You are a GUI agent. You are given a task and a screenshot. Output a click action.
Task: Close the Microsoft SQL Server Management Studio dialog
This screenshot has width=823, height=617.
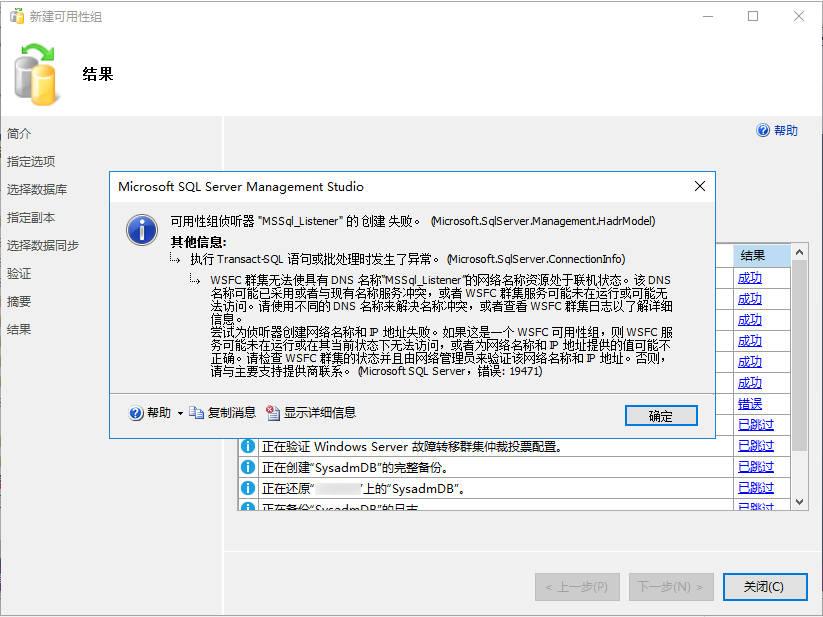coord(700,186)
